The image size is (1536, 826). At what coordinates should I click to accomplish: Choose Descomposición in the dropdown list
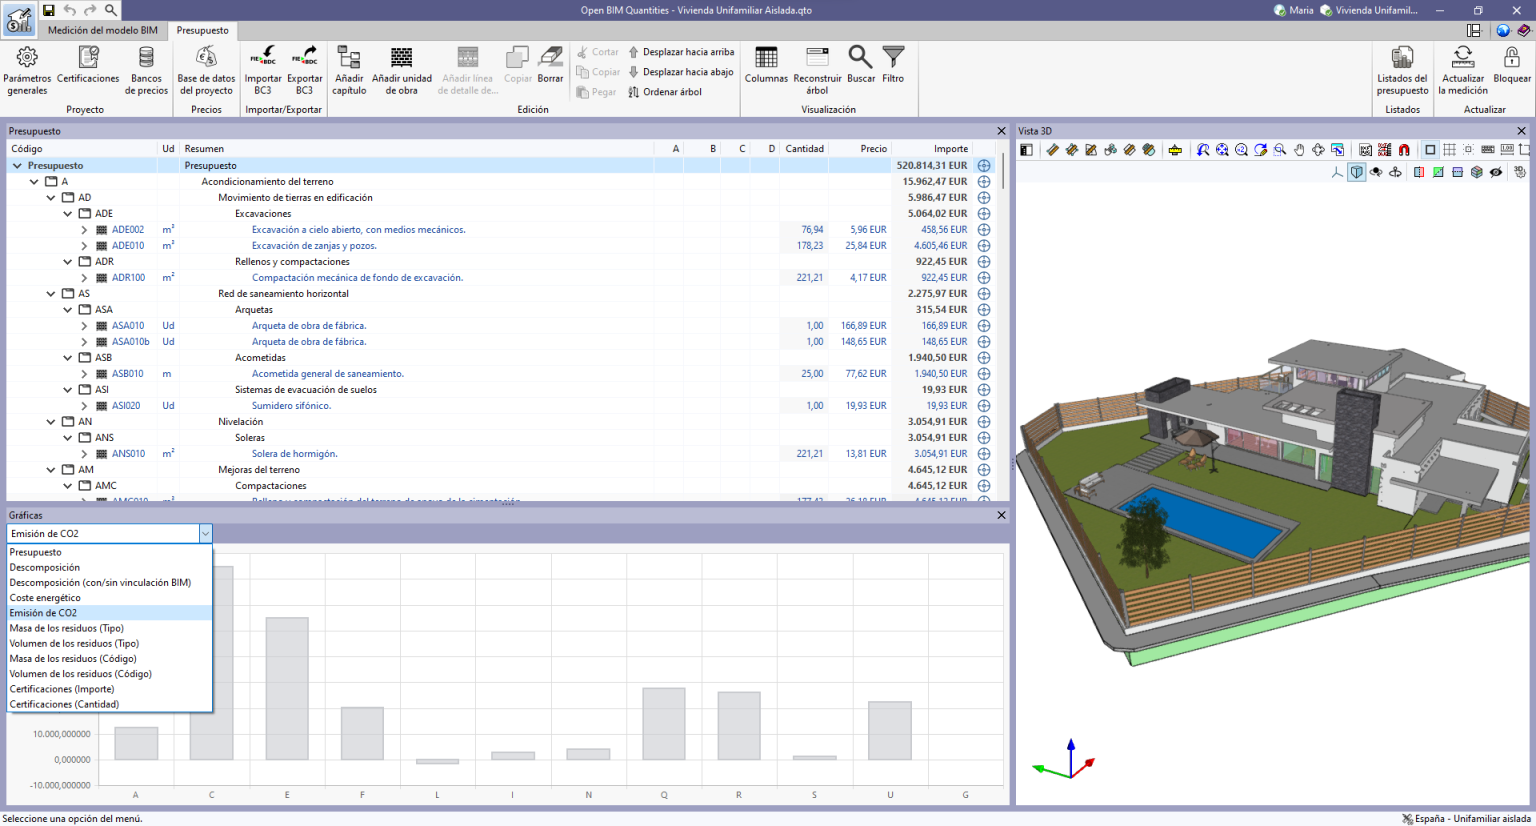[109, 567]
